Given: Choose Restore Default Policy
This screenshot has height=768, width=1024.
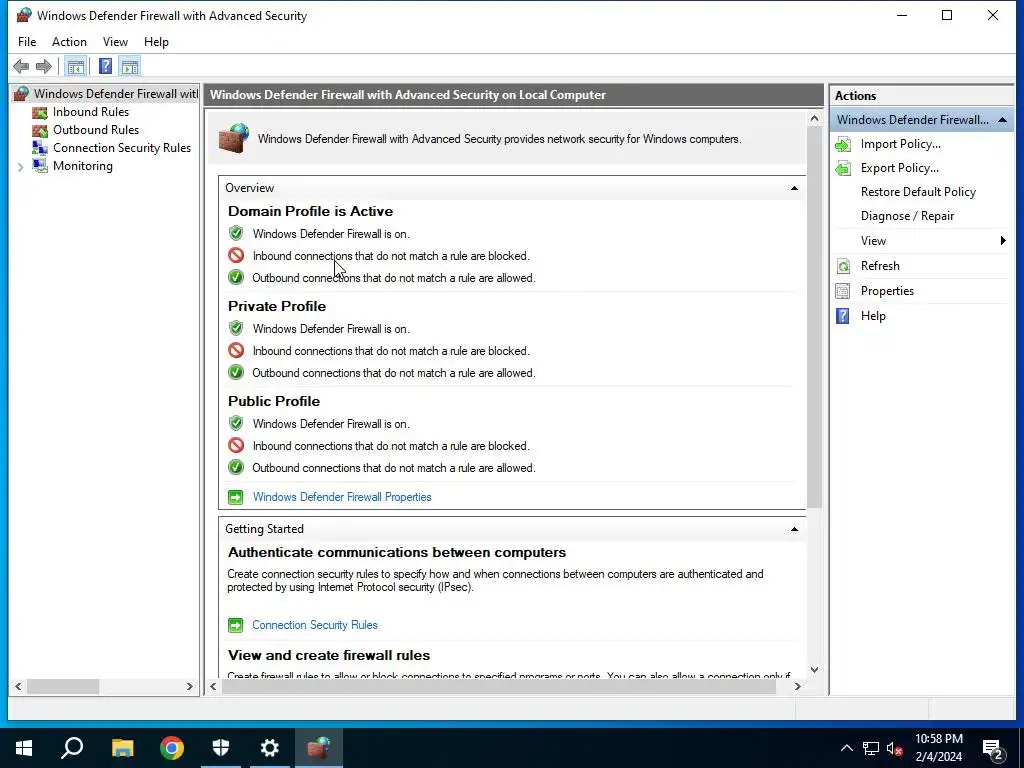Looking at the screenshot, I should pos(918,192).
